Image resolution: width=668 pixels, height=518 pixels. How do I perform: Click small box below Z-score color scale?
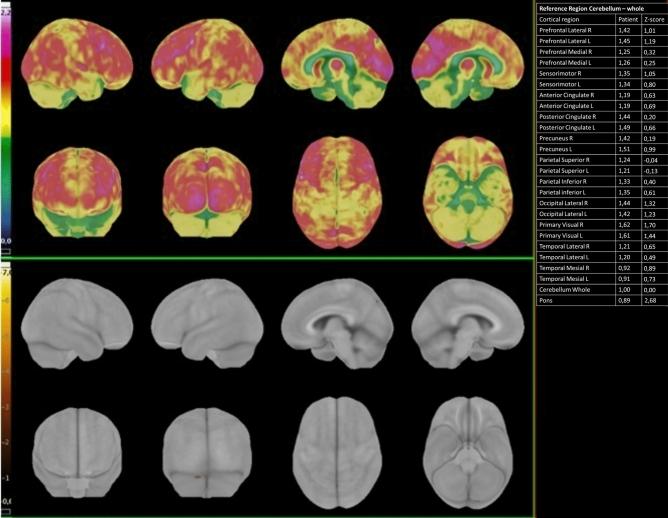6,512
